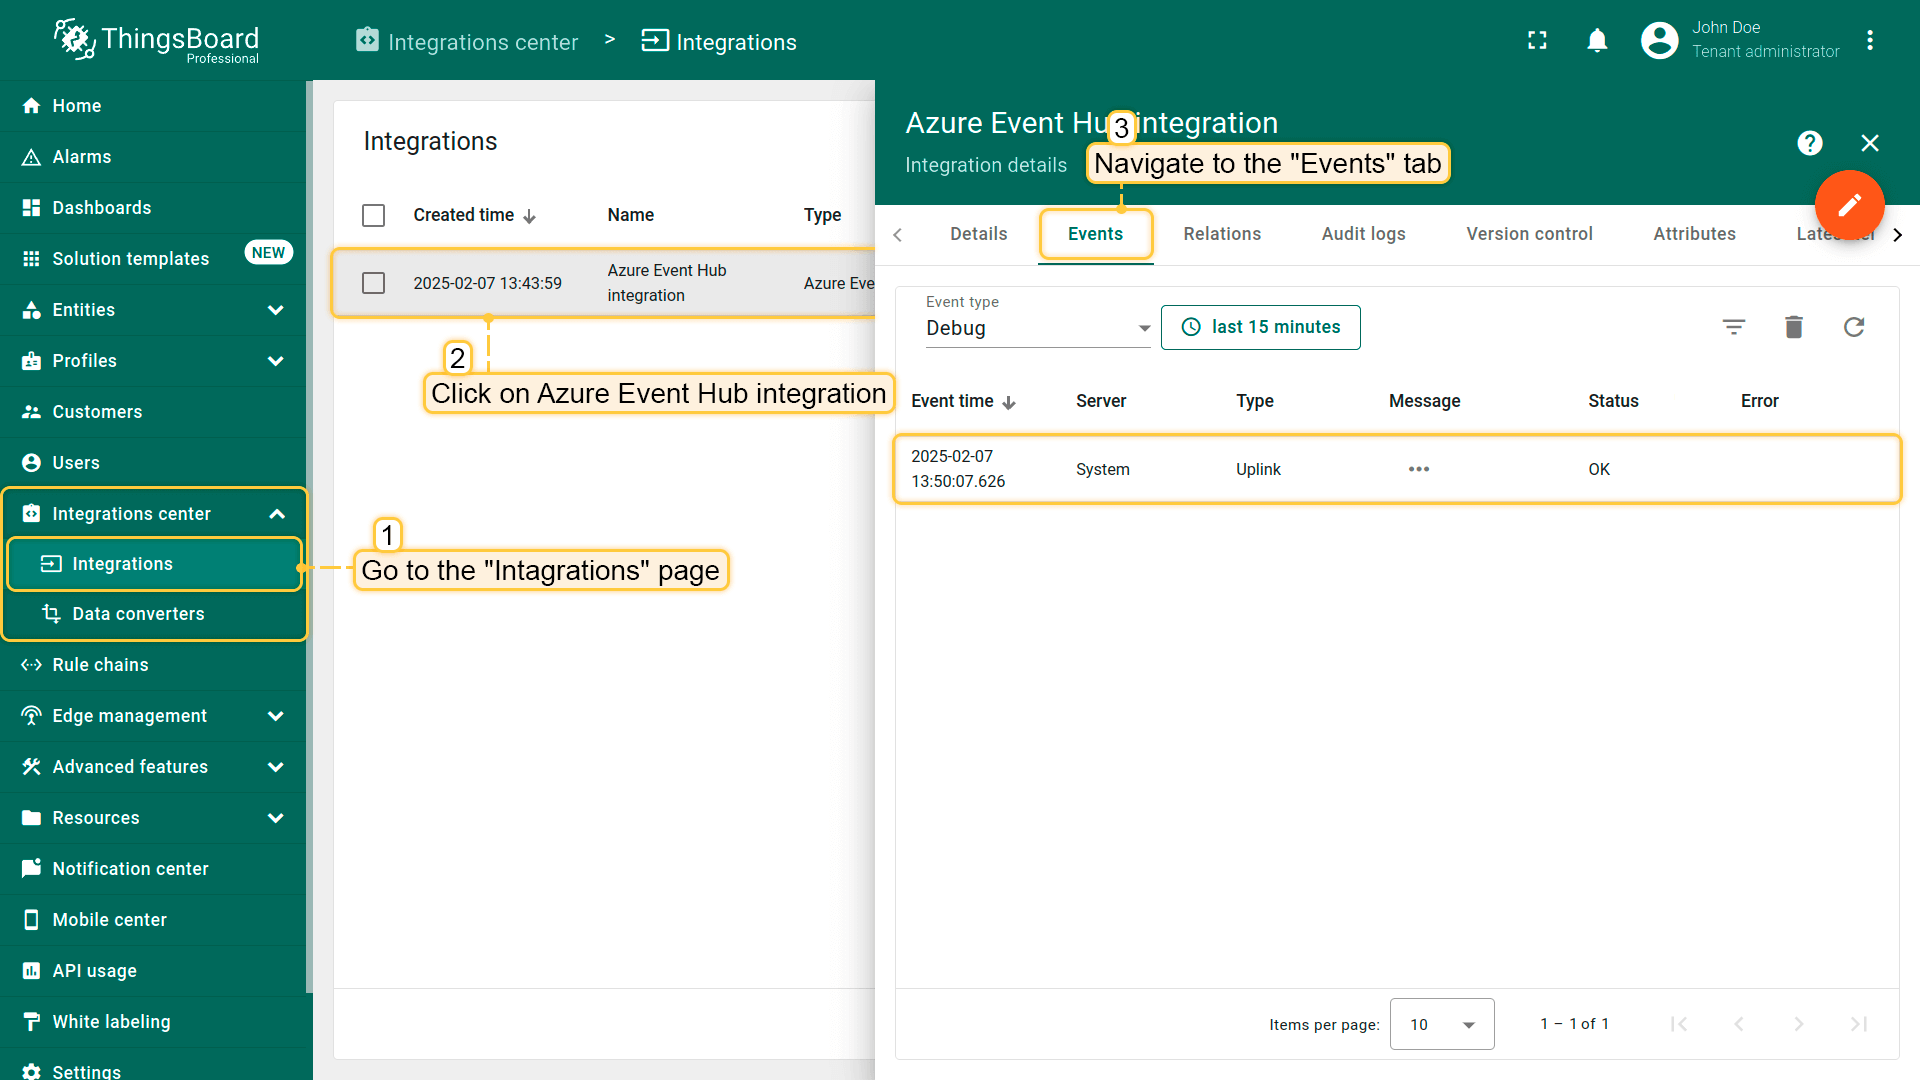Viewport: 1920px width, 1080px height.
Task: Check the select-all integrations checkbox
Action: point(373,215)
